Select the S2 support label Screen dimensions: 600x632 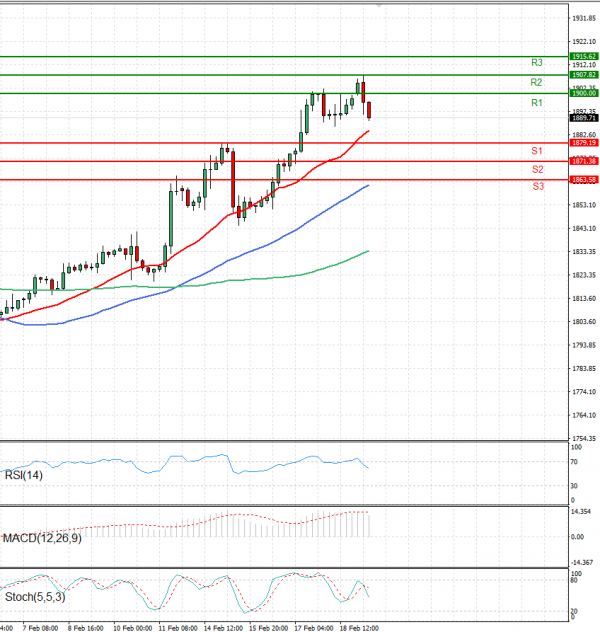point(537,169)
